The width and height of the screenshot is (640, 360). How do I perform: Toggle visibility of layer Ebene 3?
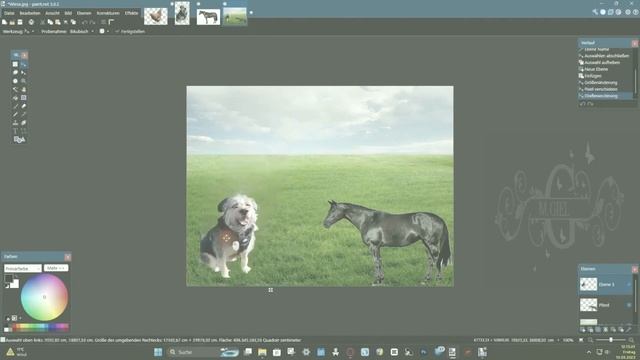coord(629,284)
